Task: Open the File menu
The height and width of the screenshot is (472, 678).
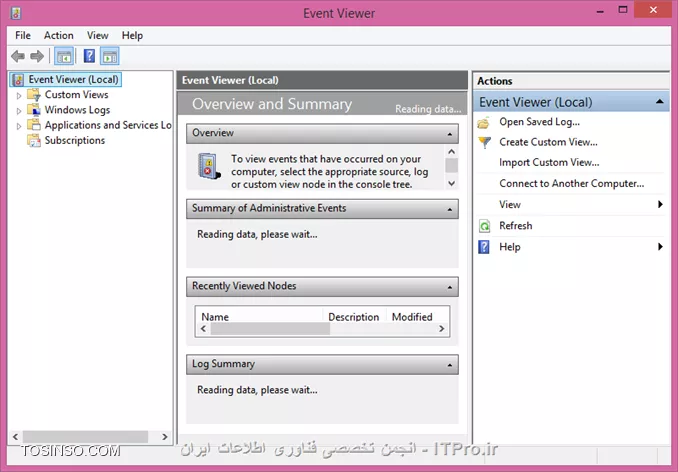Action: pyautogui.click(x=23, y=35)
